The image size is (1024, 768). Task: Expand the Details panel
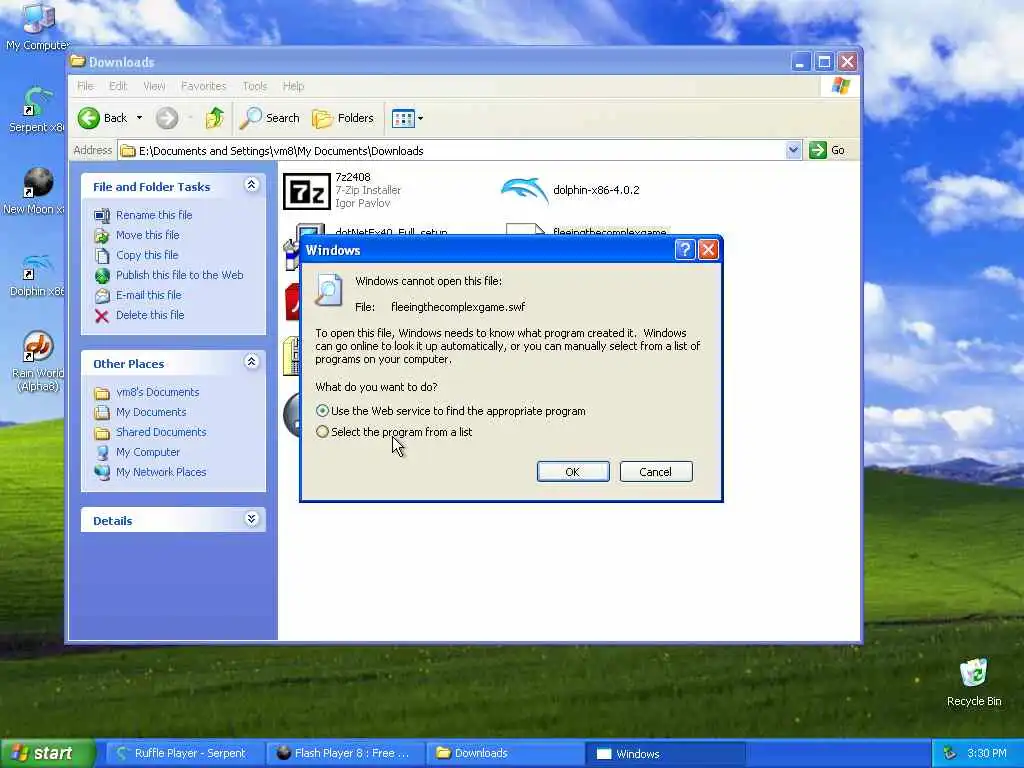tap(251, 520)
